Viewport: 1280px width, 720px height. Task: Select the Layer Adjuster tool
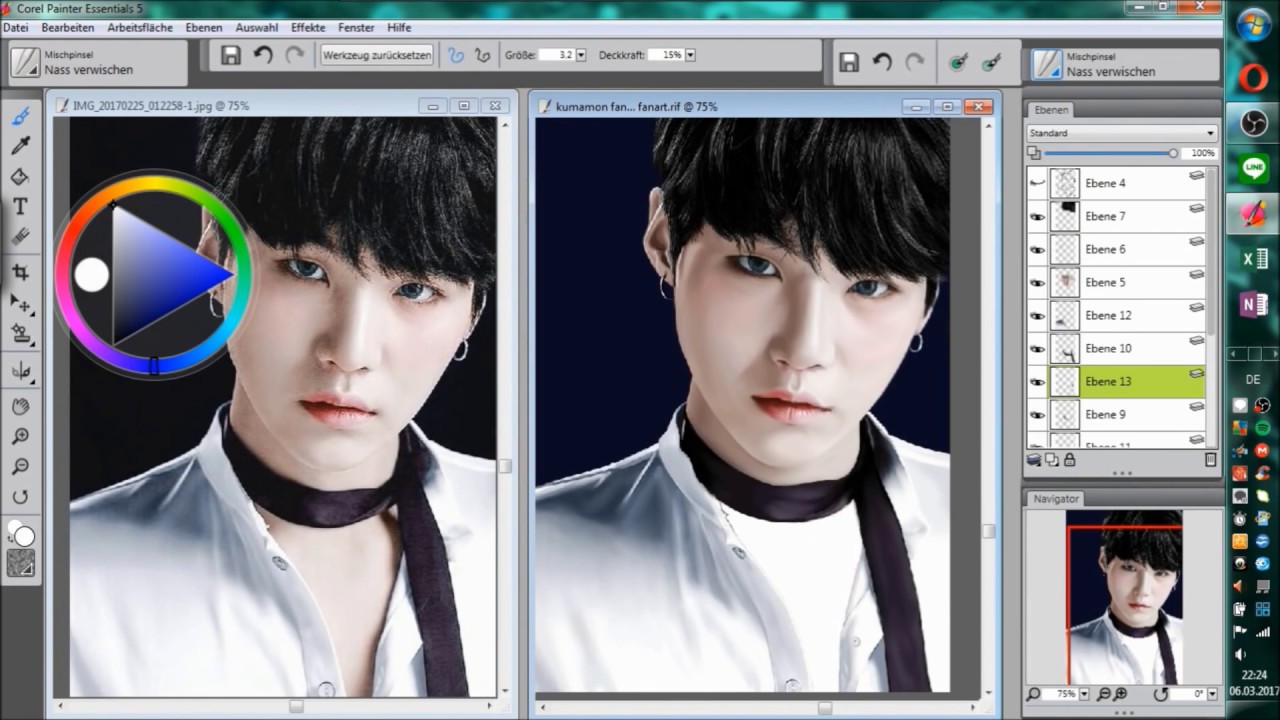pyautogui.click(x=20, y=302)
